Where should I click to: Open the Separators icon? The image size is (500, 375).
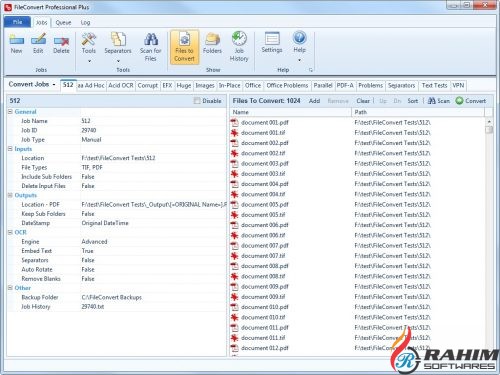coord(118,39)
